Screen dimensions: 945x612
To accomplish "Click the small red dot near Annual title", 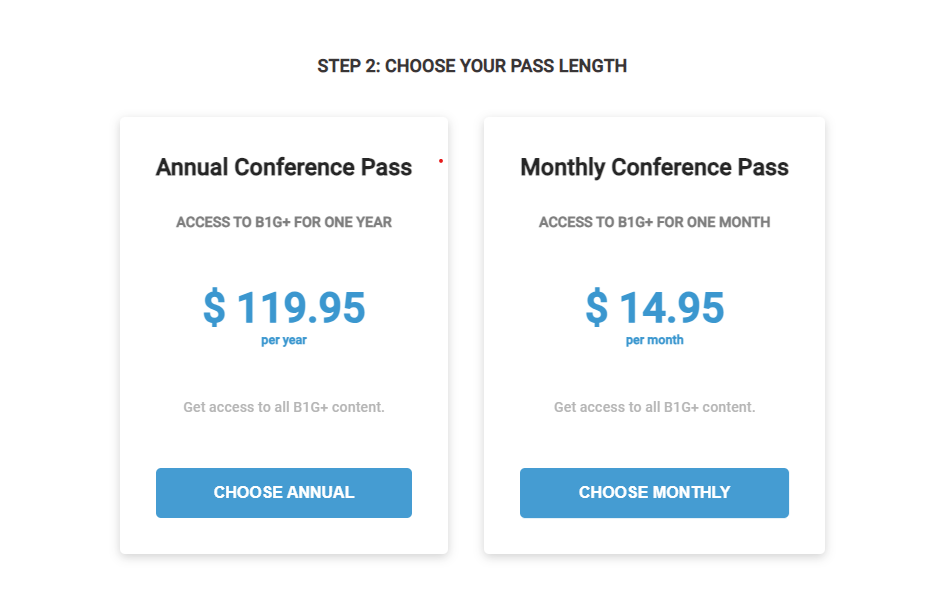I will (x=441, y=160).
